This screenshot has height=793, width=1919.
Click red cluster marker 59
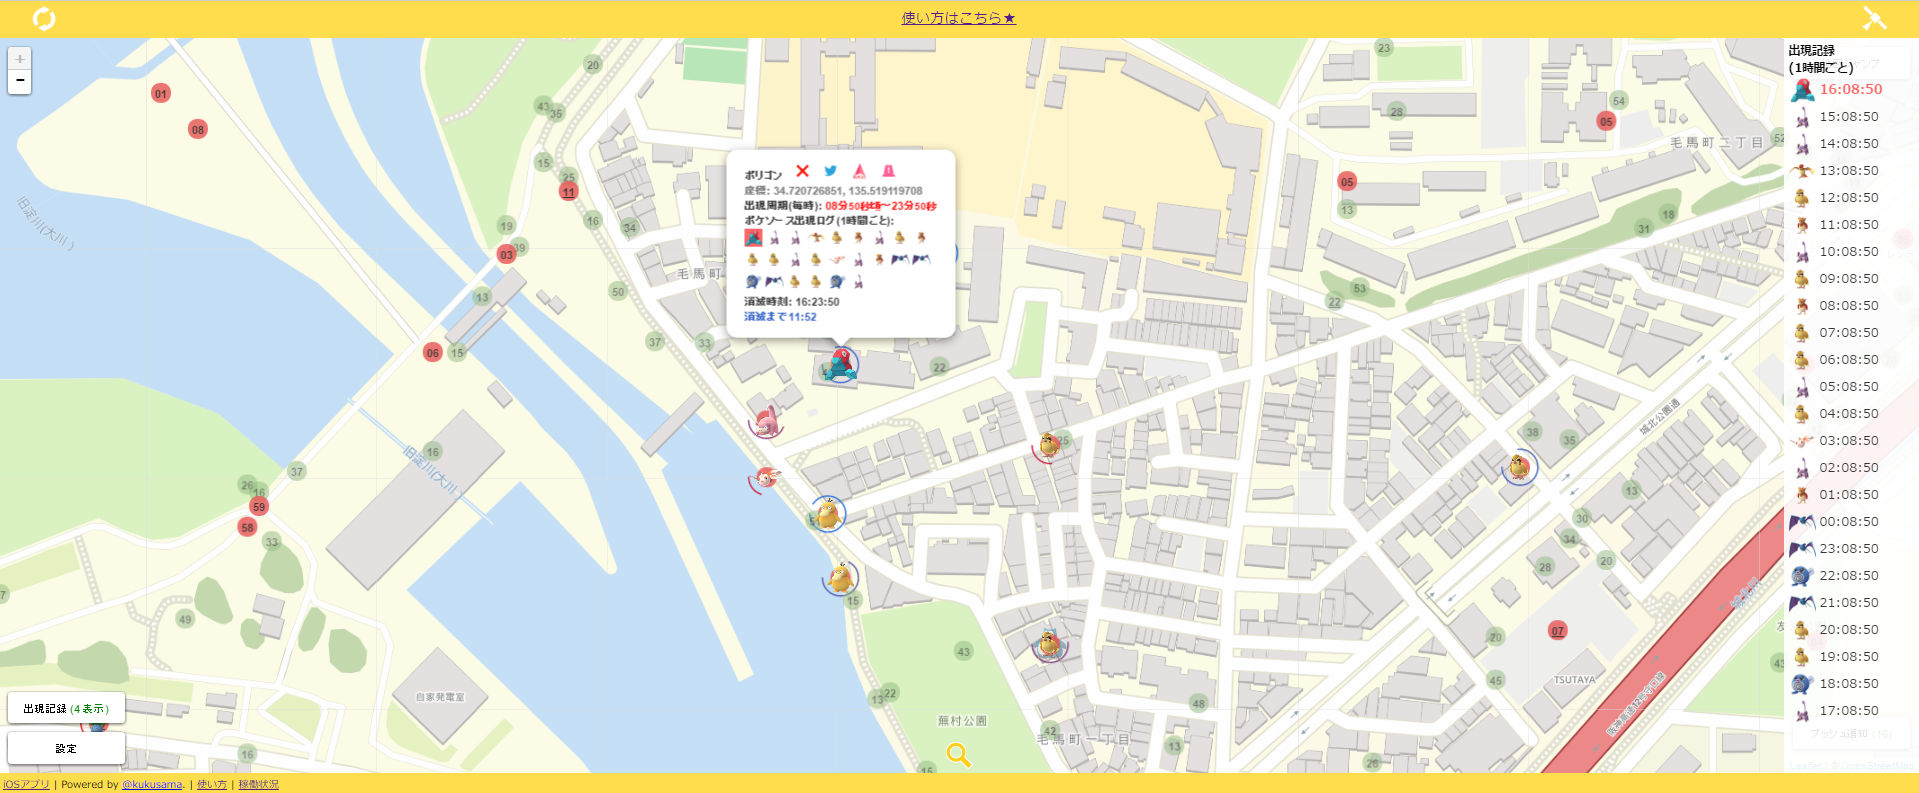(259, 507)
